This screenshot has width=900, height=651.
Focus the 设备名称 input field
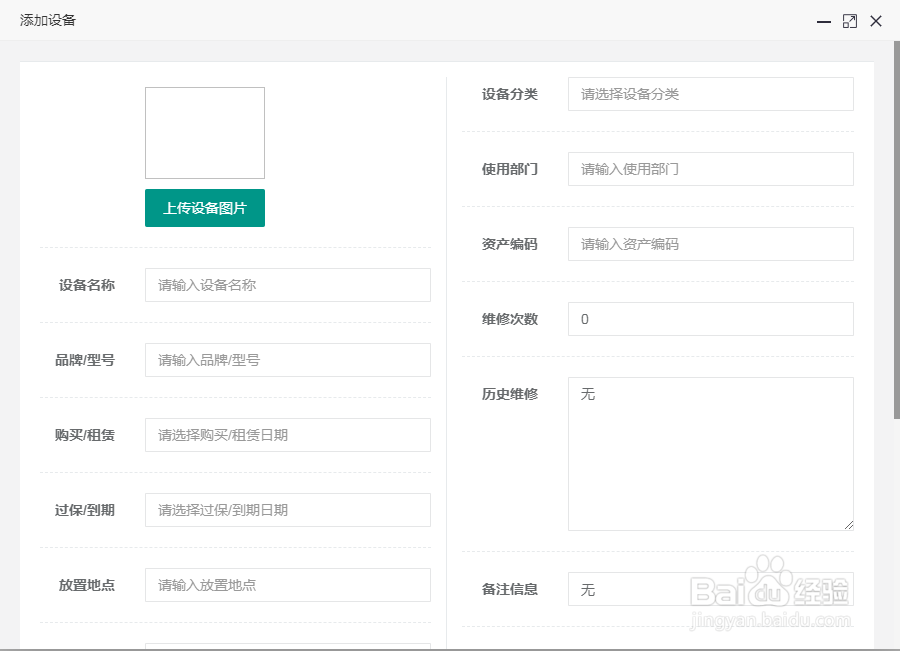pos(288,285)
